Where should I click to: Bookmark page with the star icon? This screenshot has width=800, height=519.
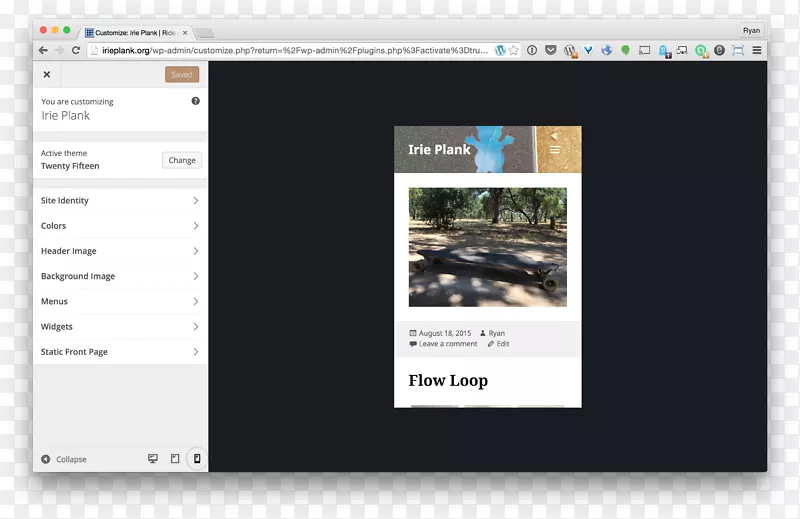[514, 50]
